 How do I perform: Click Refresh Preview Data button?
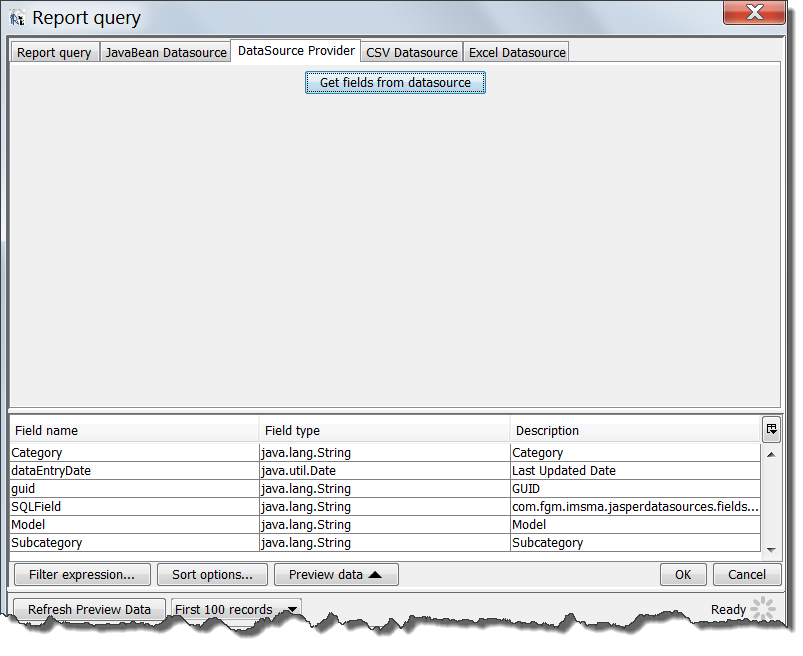(x=89, y=610)
